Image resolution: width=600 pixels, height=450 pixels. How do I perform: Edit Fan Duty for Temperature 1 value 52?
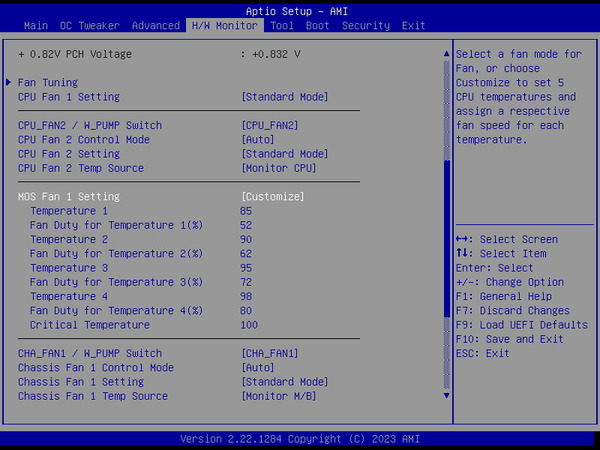tap(246, 225)
